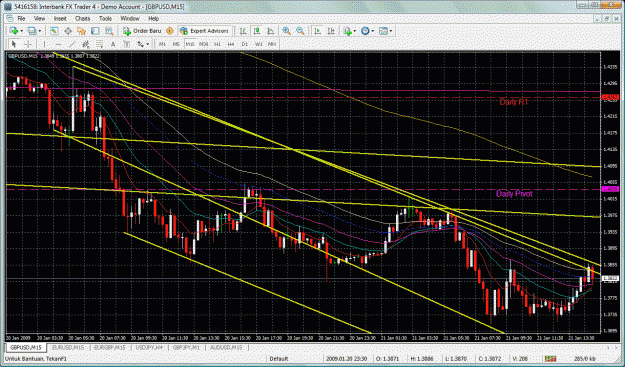
Task: Expand the Indicators dropdown arrow
Action: click(354, 31)
